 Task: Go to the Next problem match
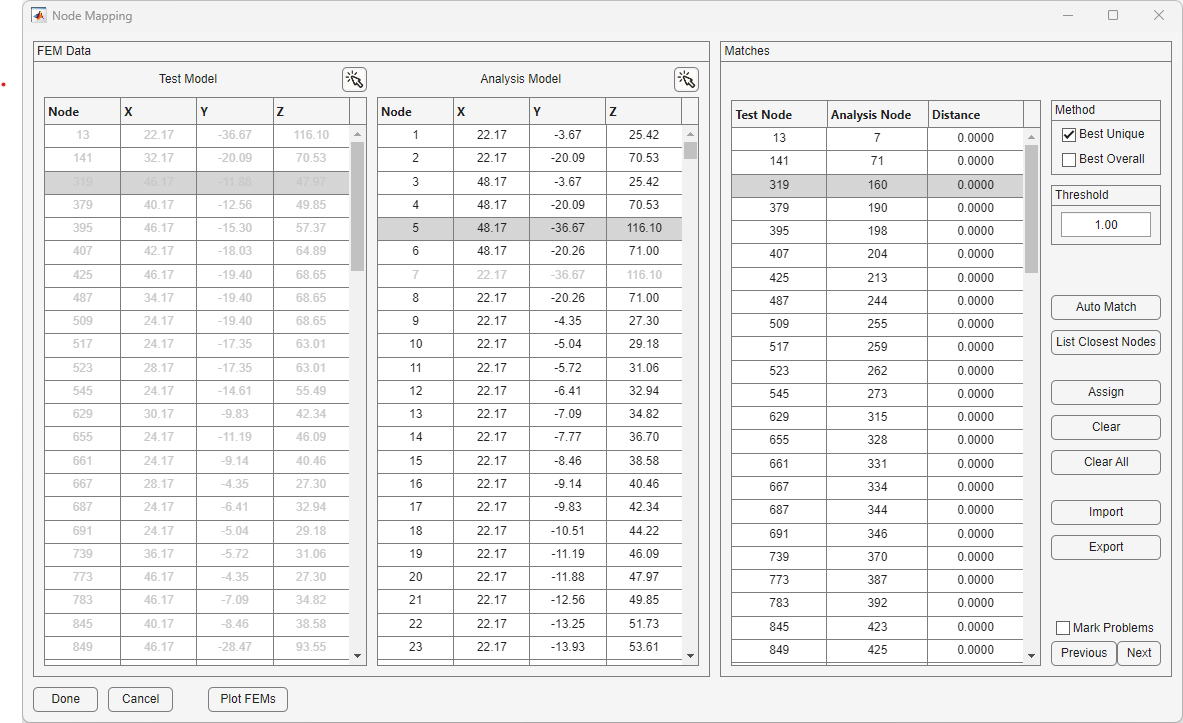[x=1138, y=653]
